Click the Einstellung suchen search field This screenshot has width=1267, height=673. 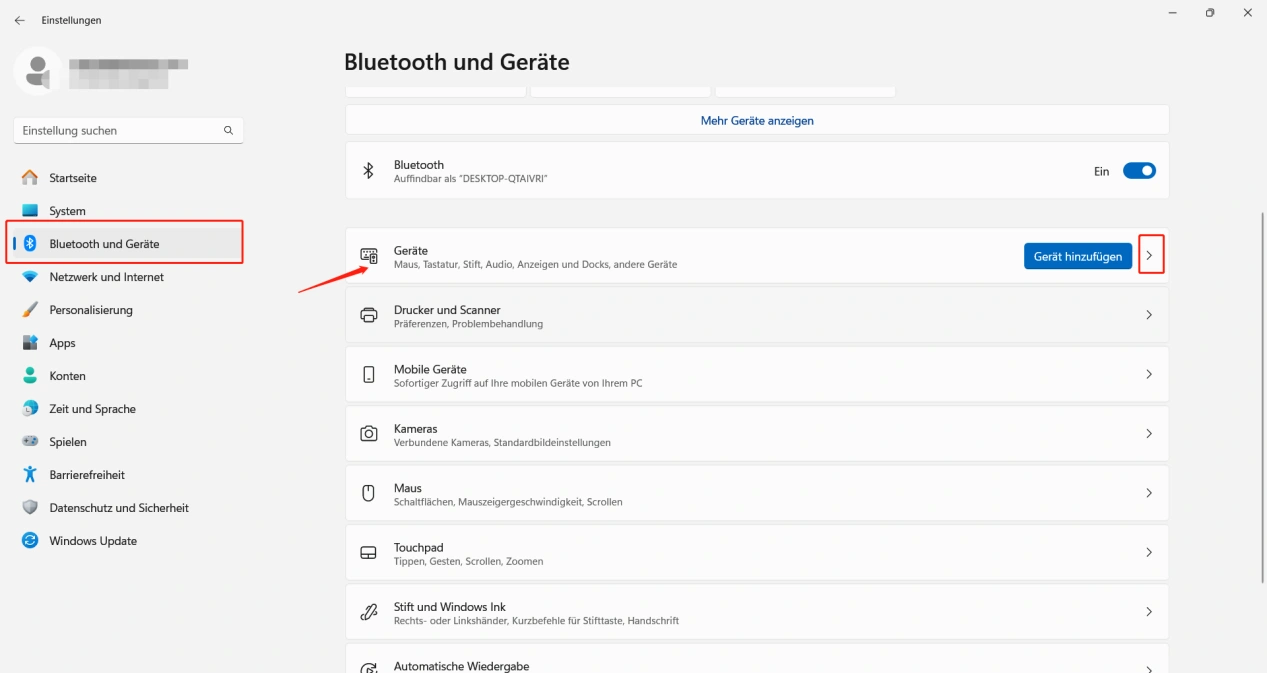pyautogui.click(x=118, y=130)
